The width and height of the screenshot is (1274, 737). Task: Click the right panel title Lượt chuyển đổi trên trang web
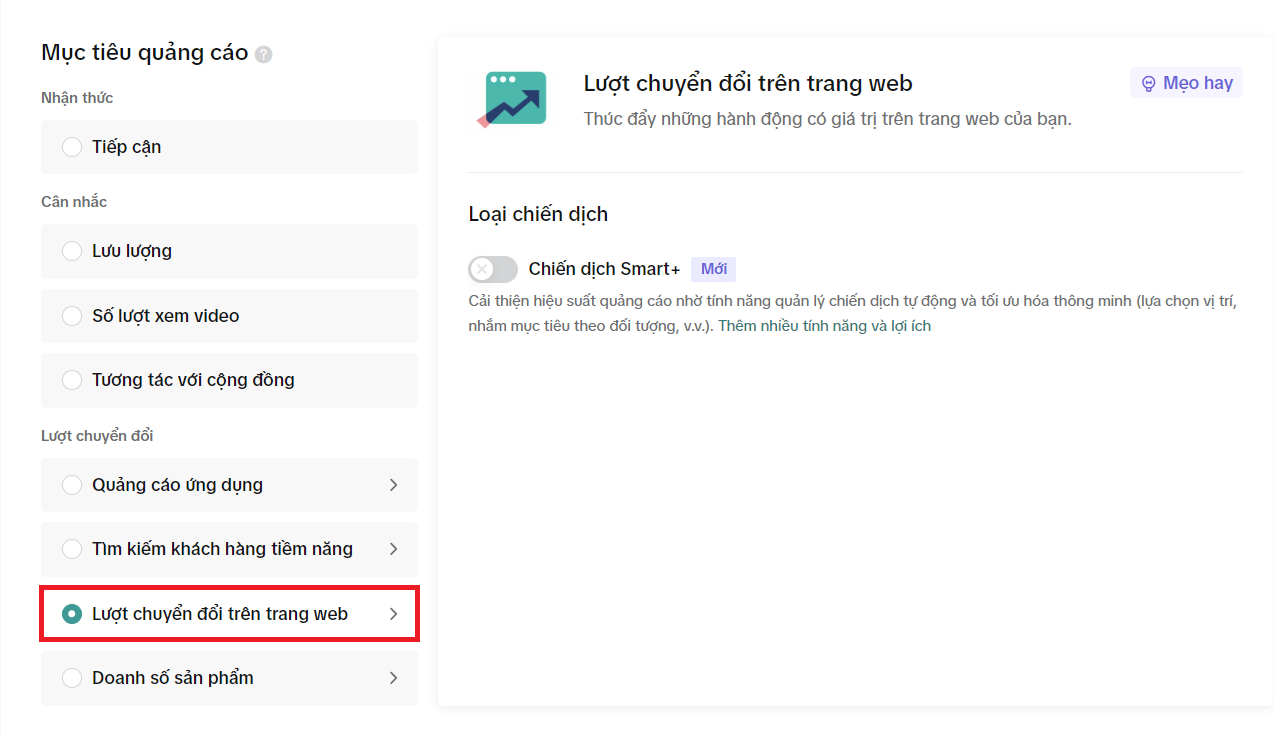click(x=748, y=83)
